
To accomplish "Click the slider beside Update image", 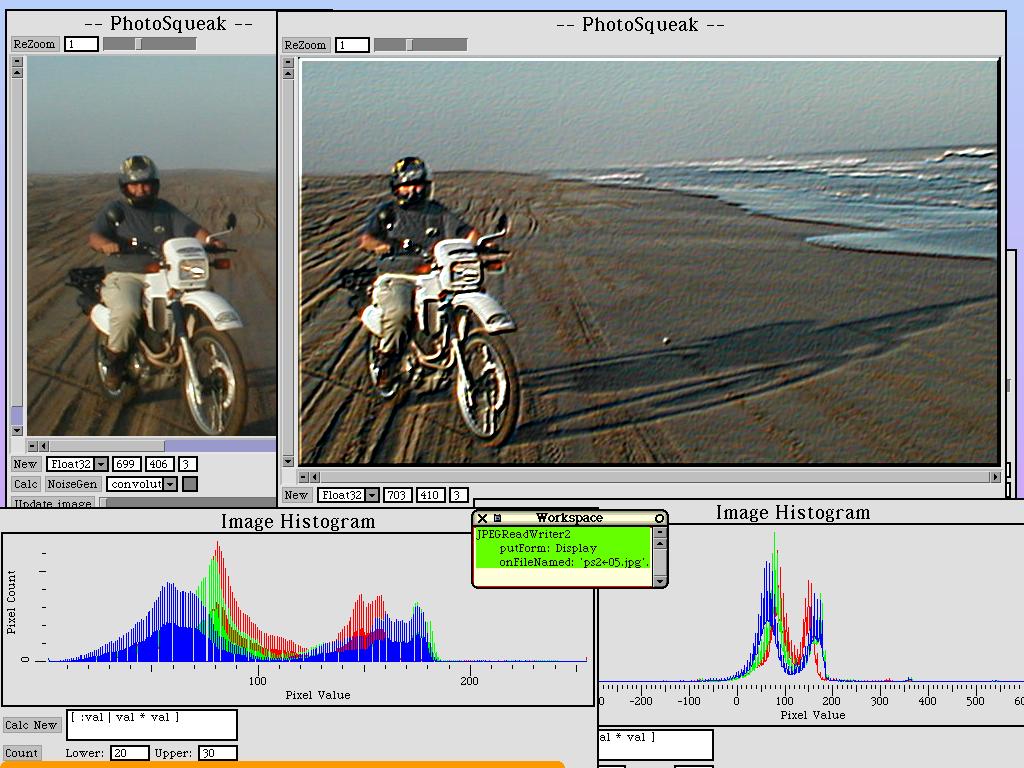I will [x=187, y=503].
